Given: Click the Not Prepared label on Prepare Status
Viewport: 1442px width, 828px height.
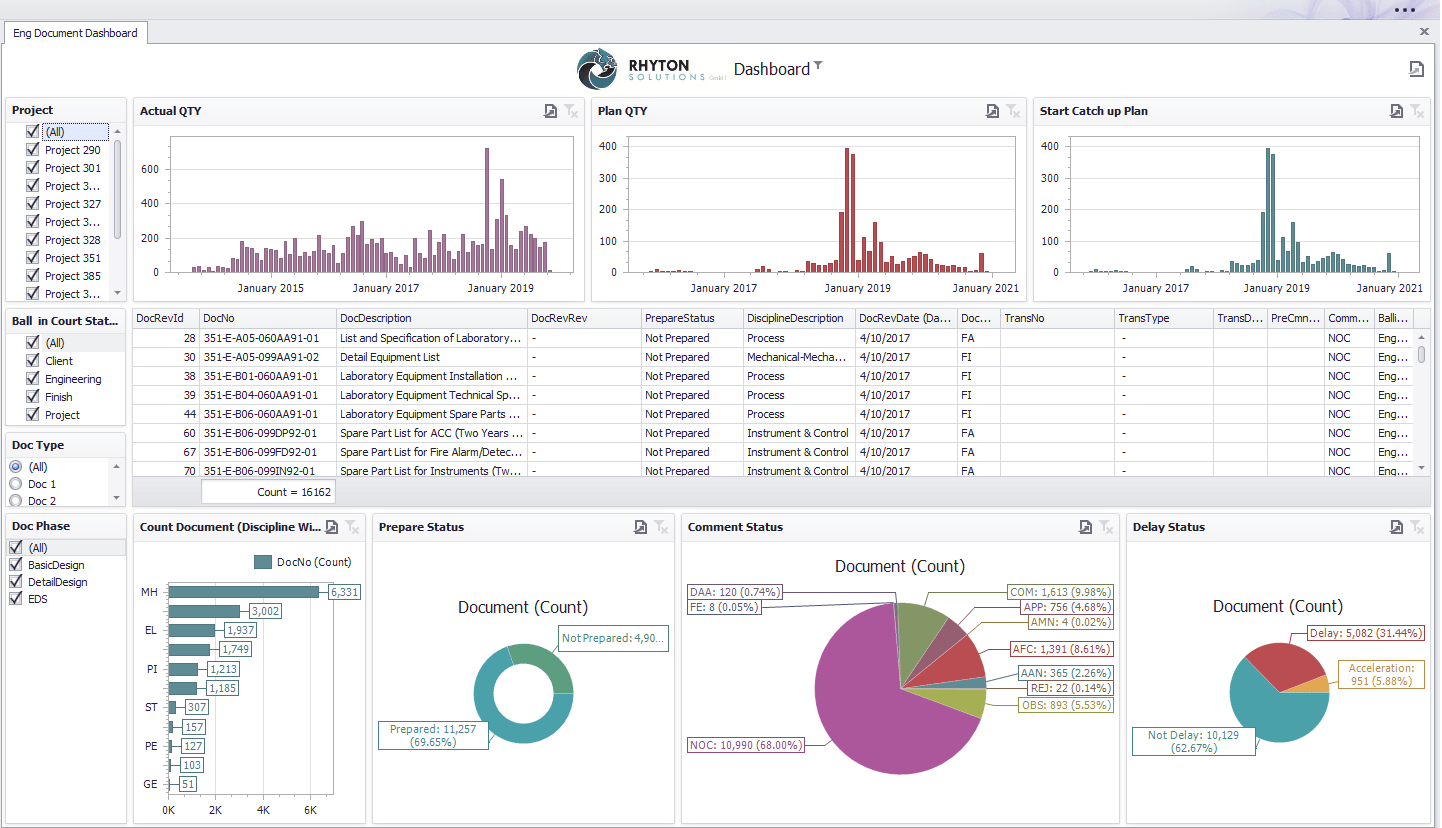Looking at the screenshot, I should pyautogui.click(x=613, y=638).
